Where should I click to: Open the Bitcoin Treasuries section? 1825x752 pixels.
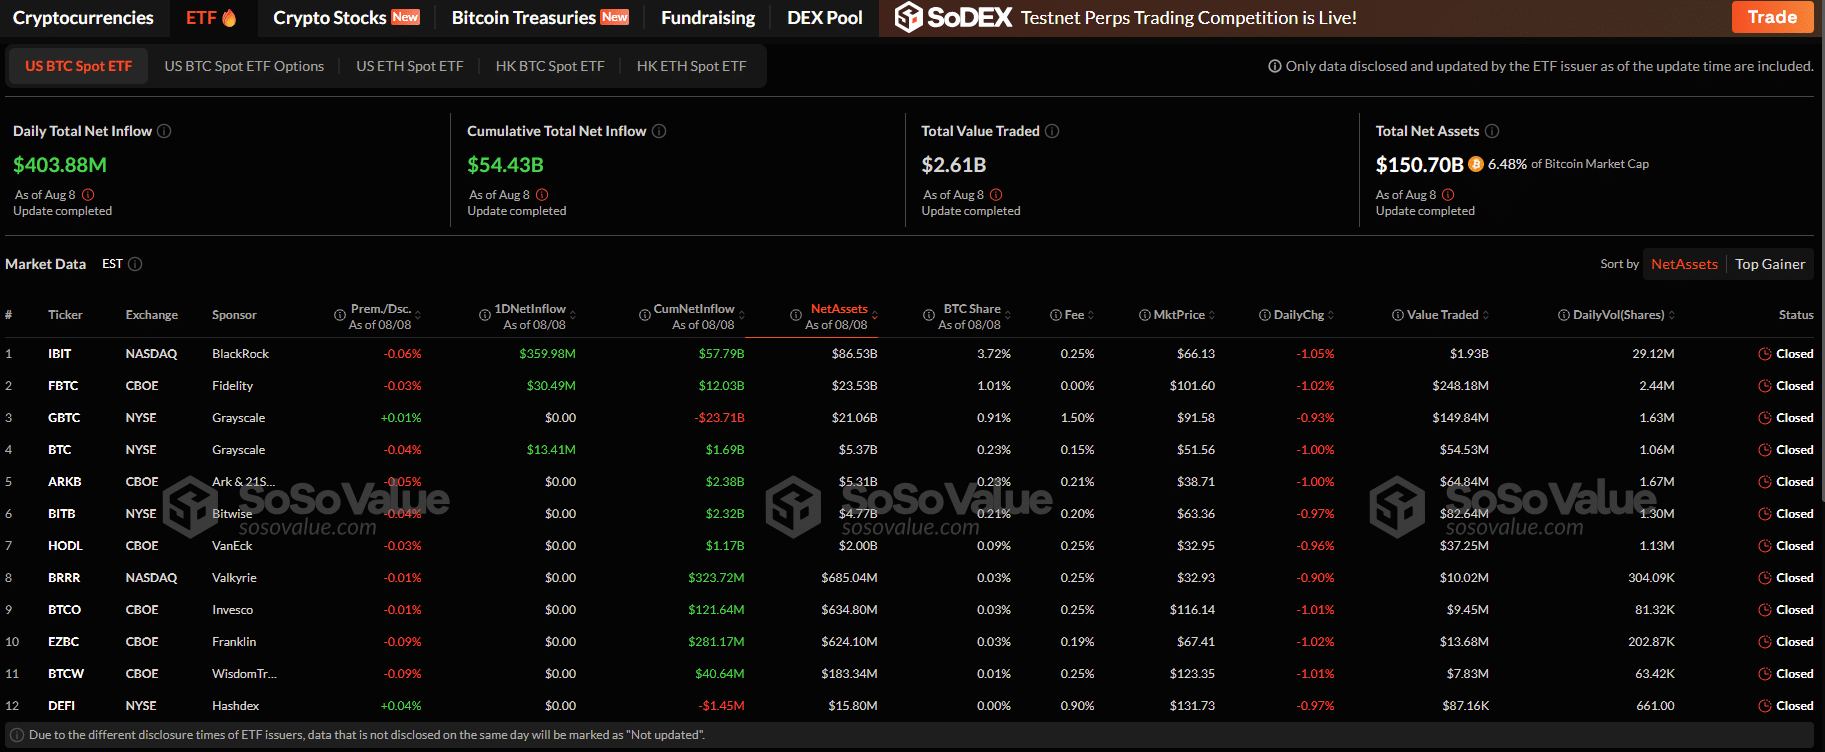point(540,18)
